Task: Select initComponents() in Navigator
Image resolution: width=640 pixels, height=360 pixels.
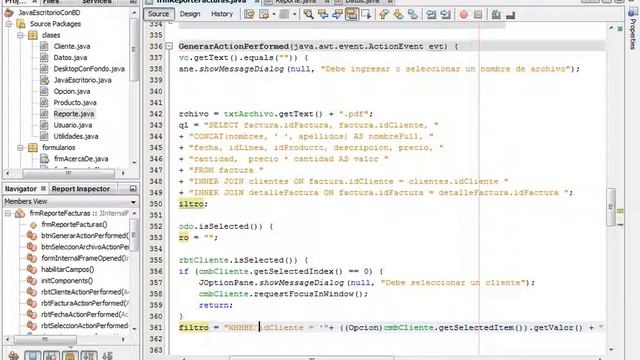Action: tap(67, 281)
